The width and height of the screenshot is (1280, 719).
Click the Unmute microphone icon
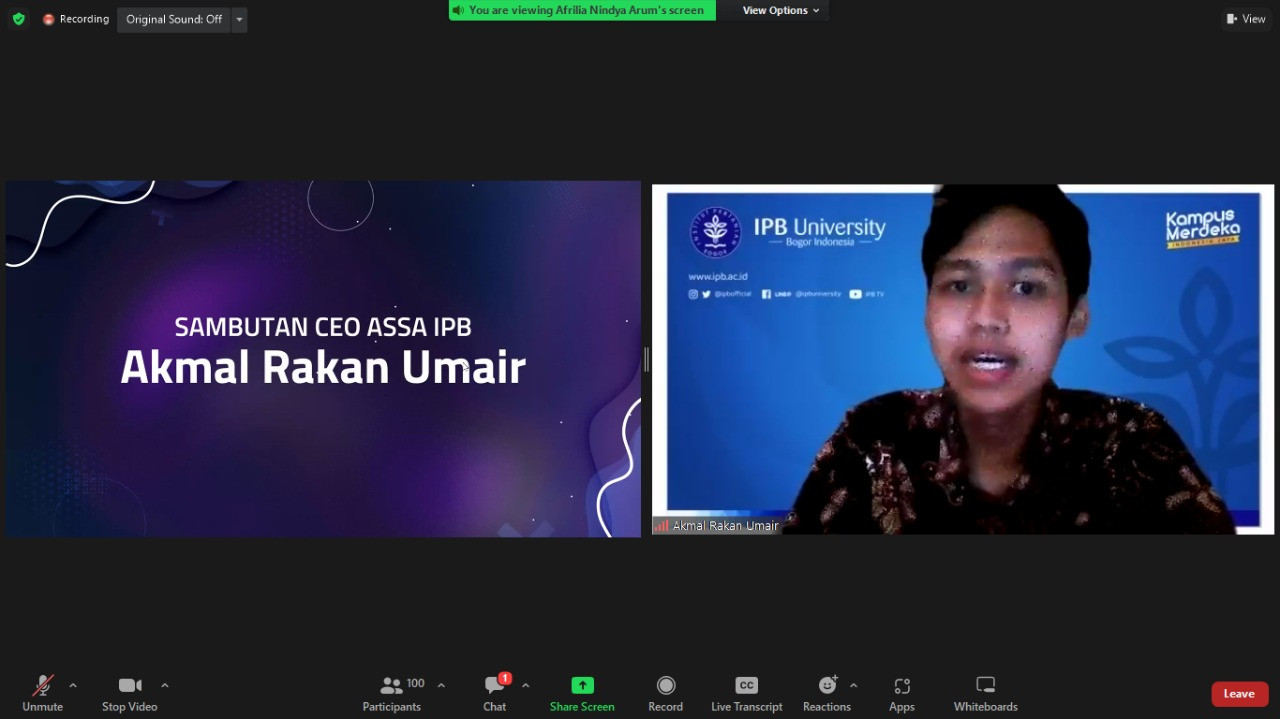pyautogui.click(x=42, y=685)
